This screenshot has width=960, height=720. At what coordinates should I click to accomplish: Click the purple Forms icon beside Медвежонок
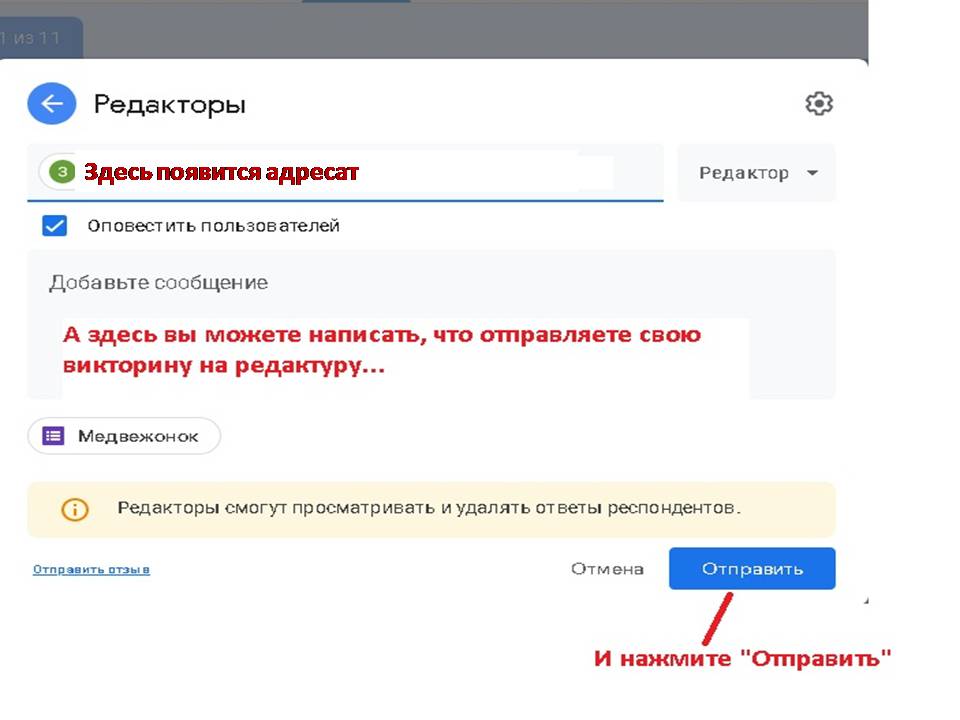pyautogui.click(x=53, y=436)
